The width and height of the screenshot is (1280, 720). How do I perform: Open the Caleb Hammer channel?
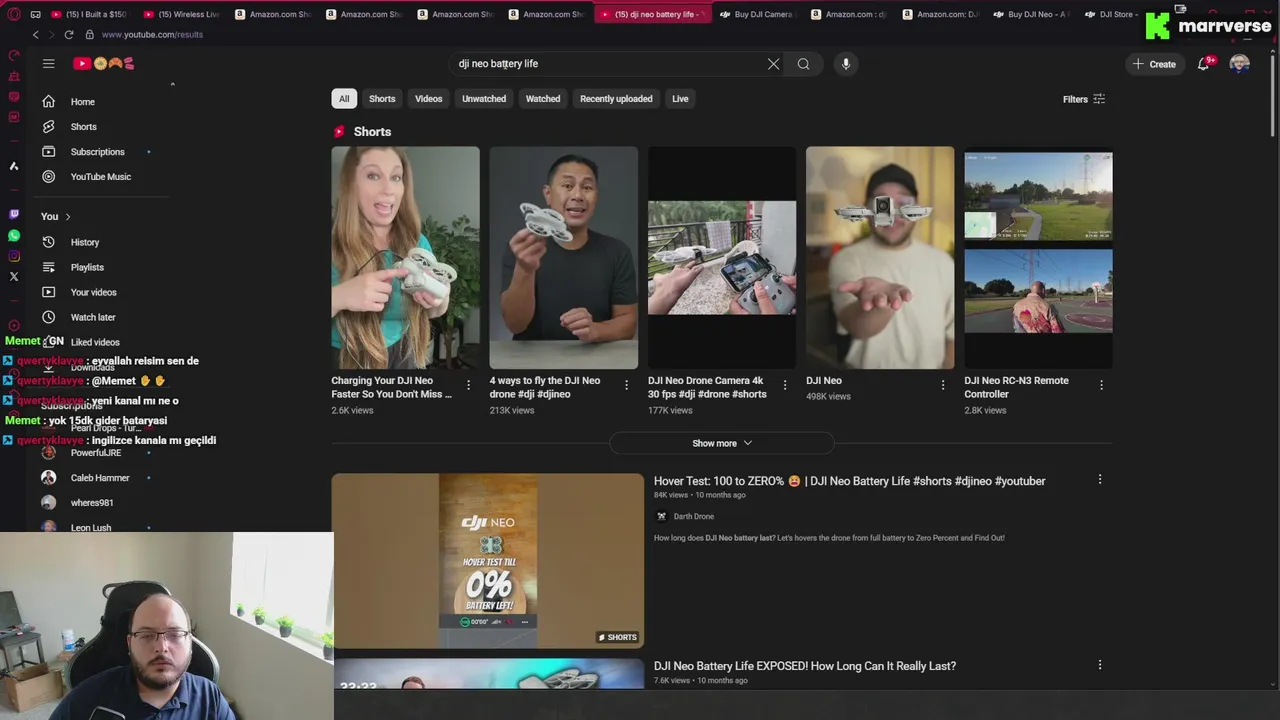pos(100,478)
